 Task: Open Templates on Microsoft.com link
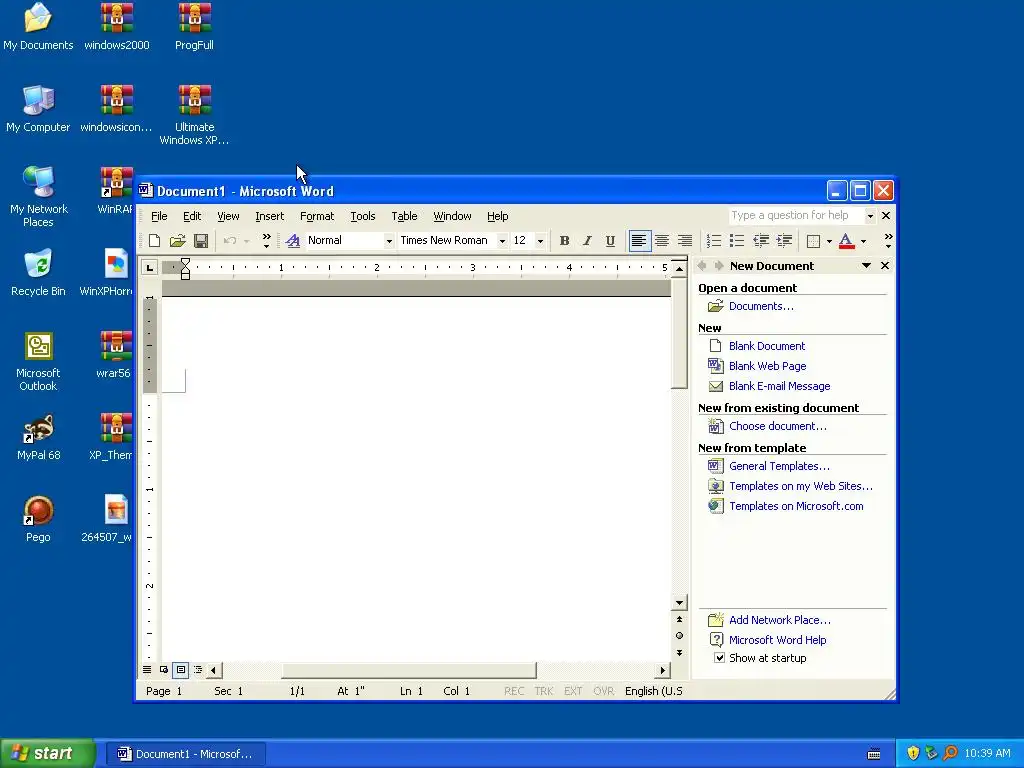coord(796,506)
